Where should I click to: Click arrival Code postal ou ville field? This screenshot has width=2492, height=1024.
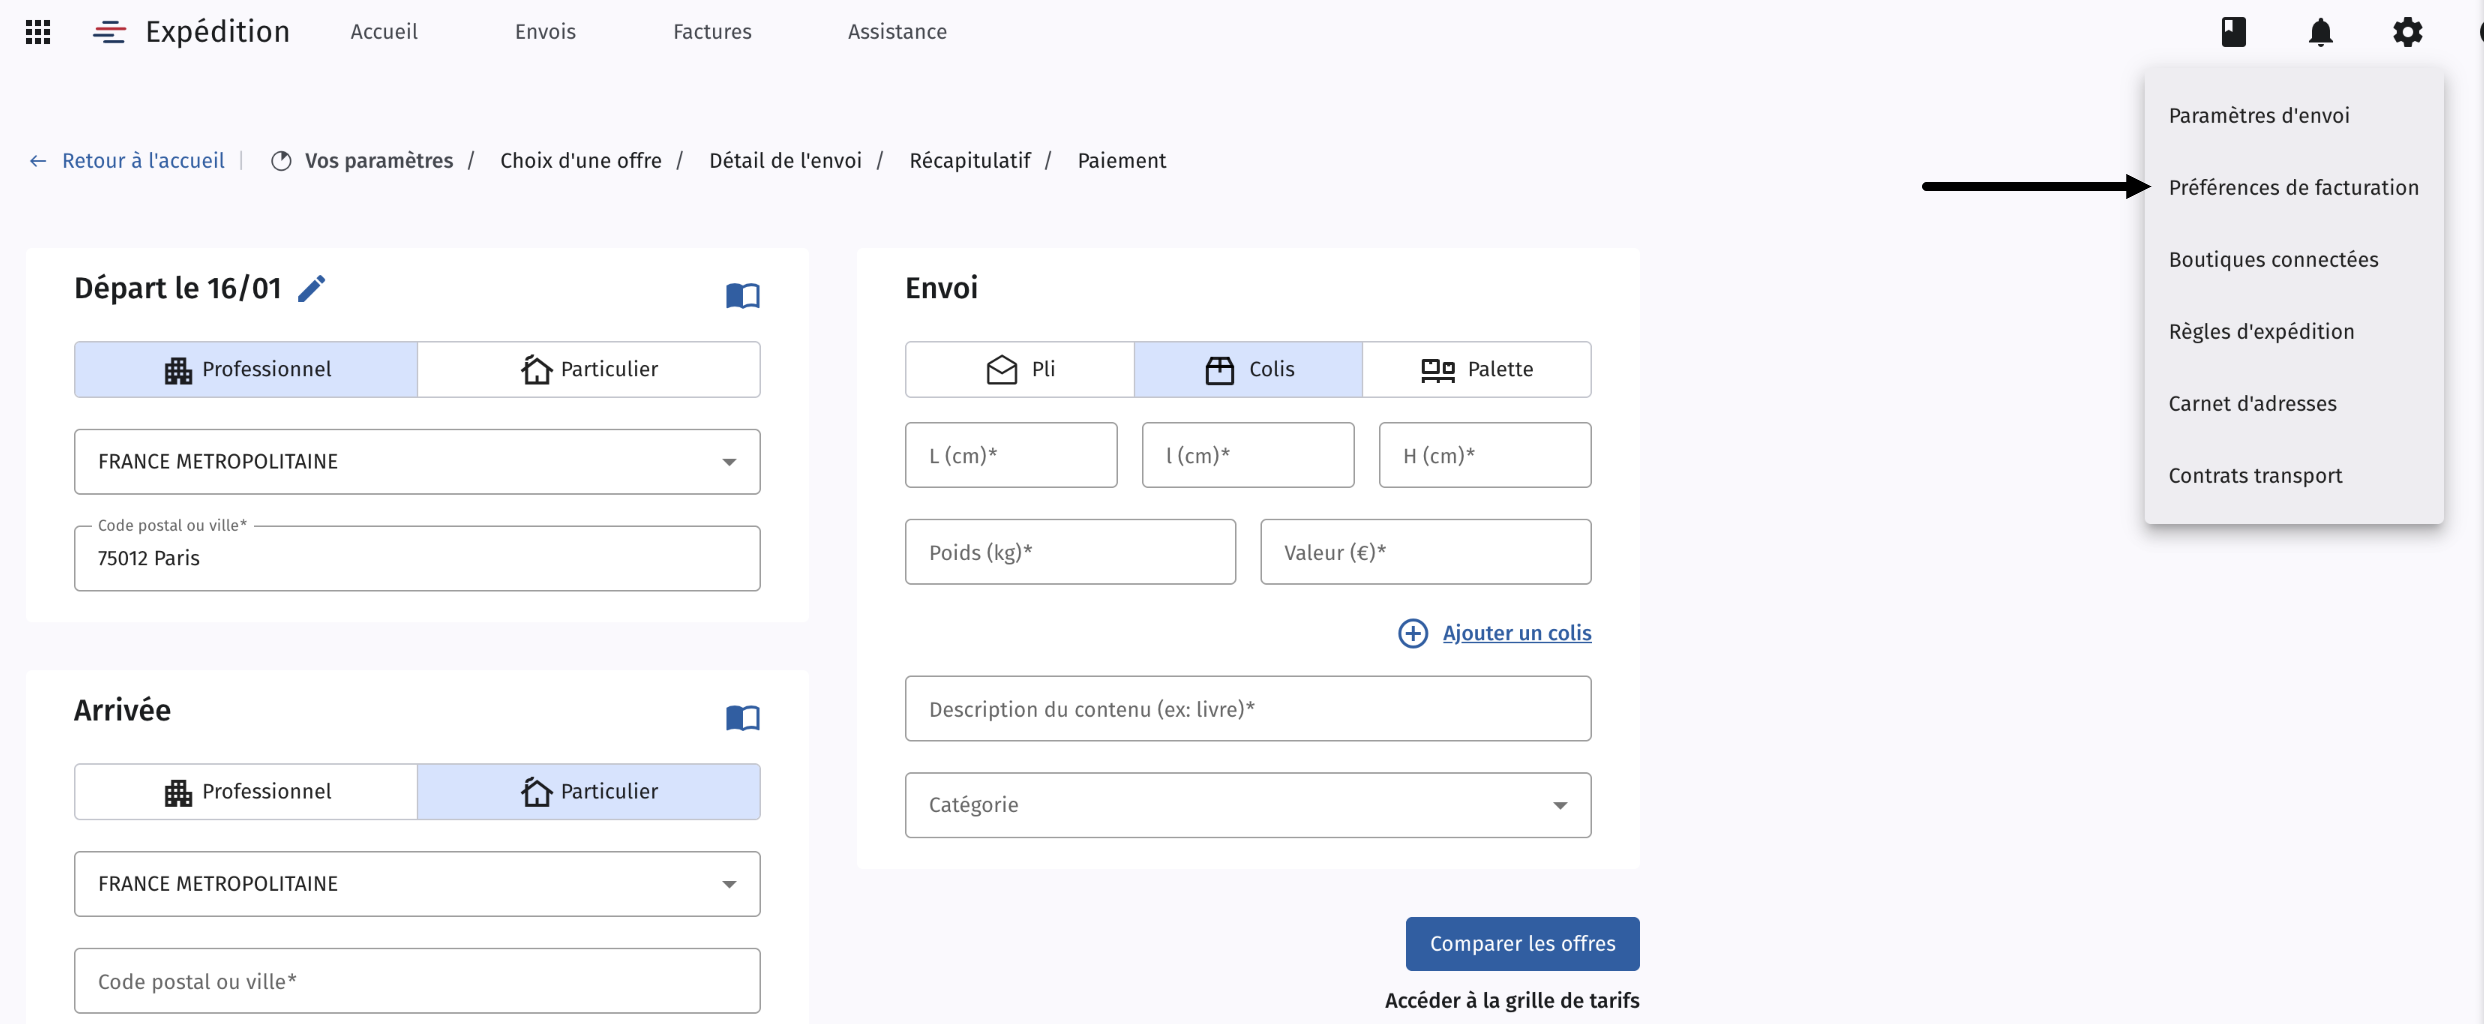[417, 980]
